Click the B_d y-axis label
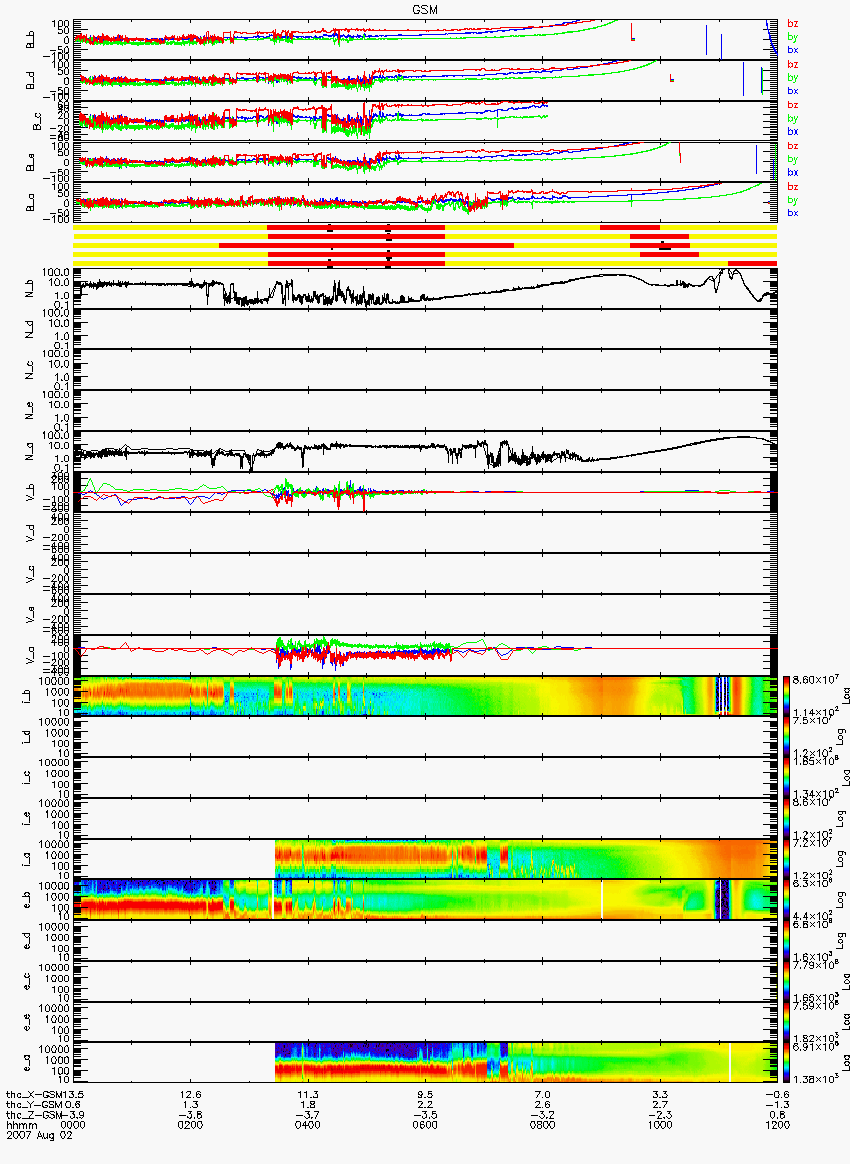The image size is (850, 1164). point(30,80)
